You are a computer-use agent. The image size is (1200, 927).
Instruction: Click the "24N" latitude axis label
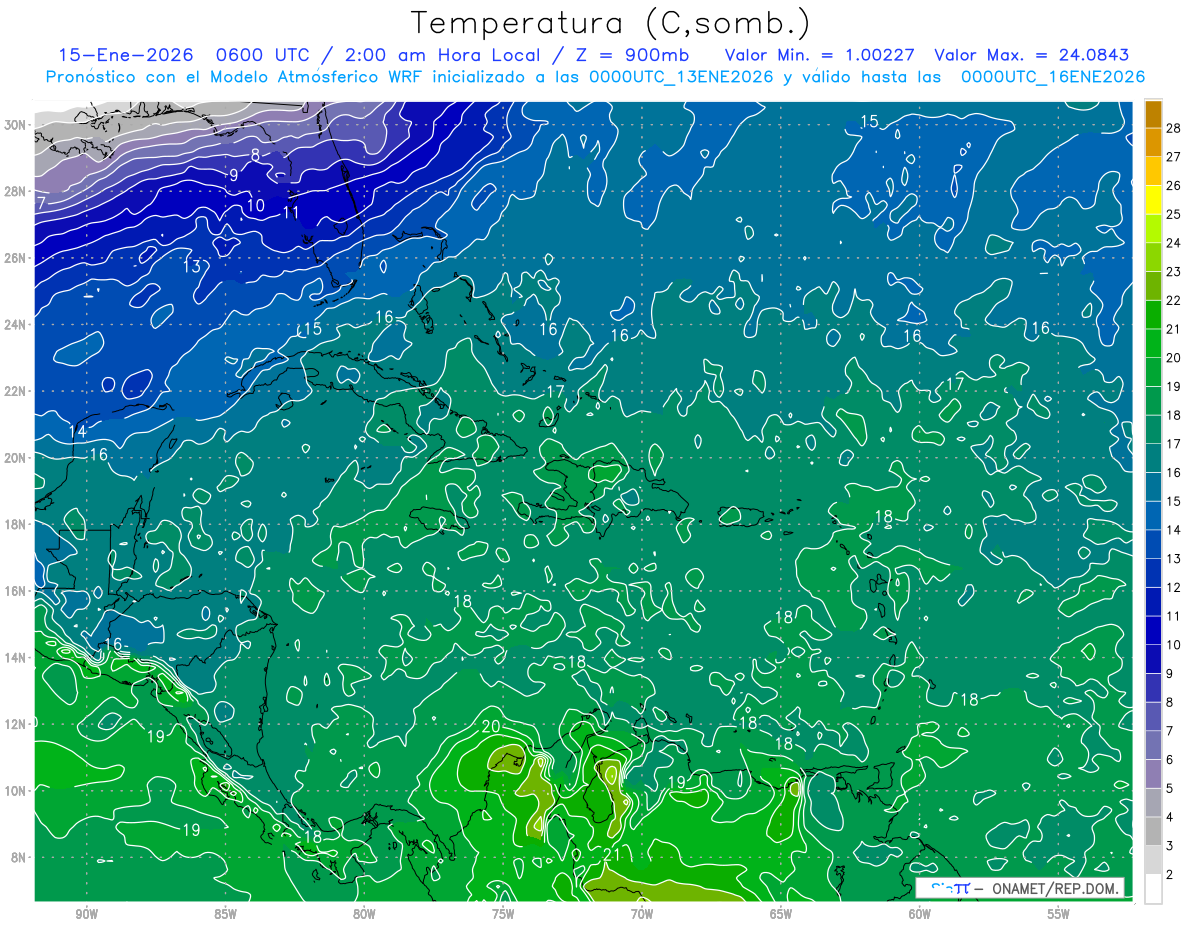(x=17, y=324)
